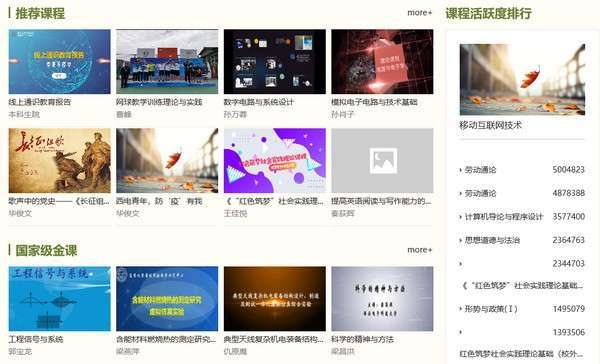
Task: Open the 网球教学训练理论与实践 course image
Action: tap(167, 62)
